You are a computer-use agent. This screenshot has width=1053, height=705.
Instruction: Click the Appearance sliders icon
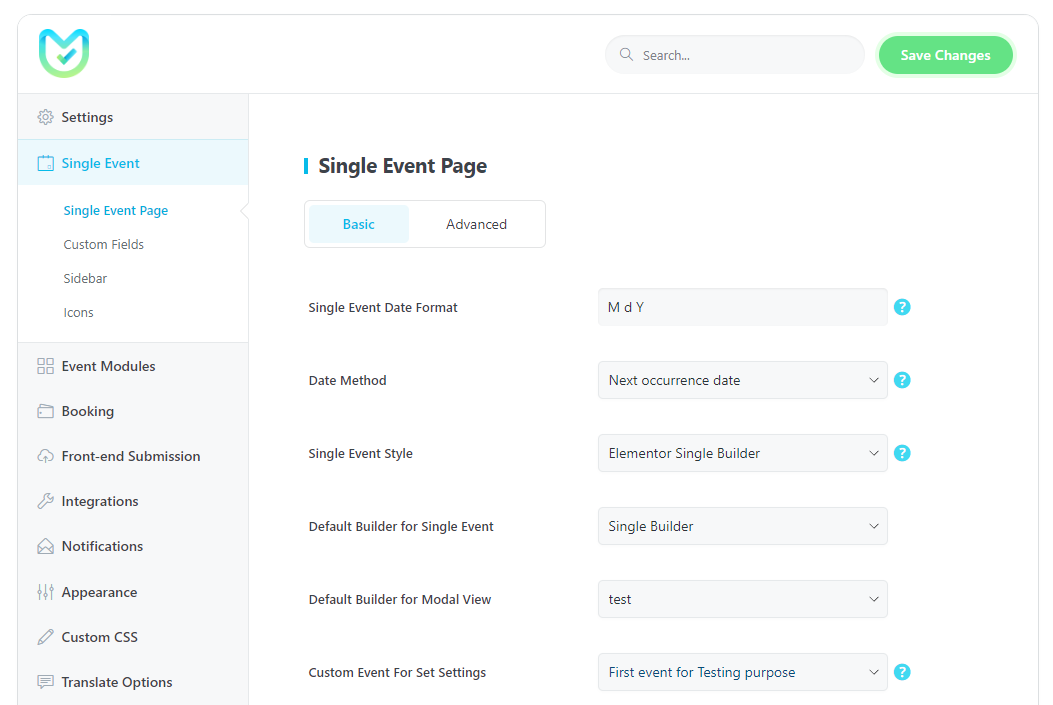[x=45, y=592]
